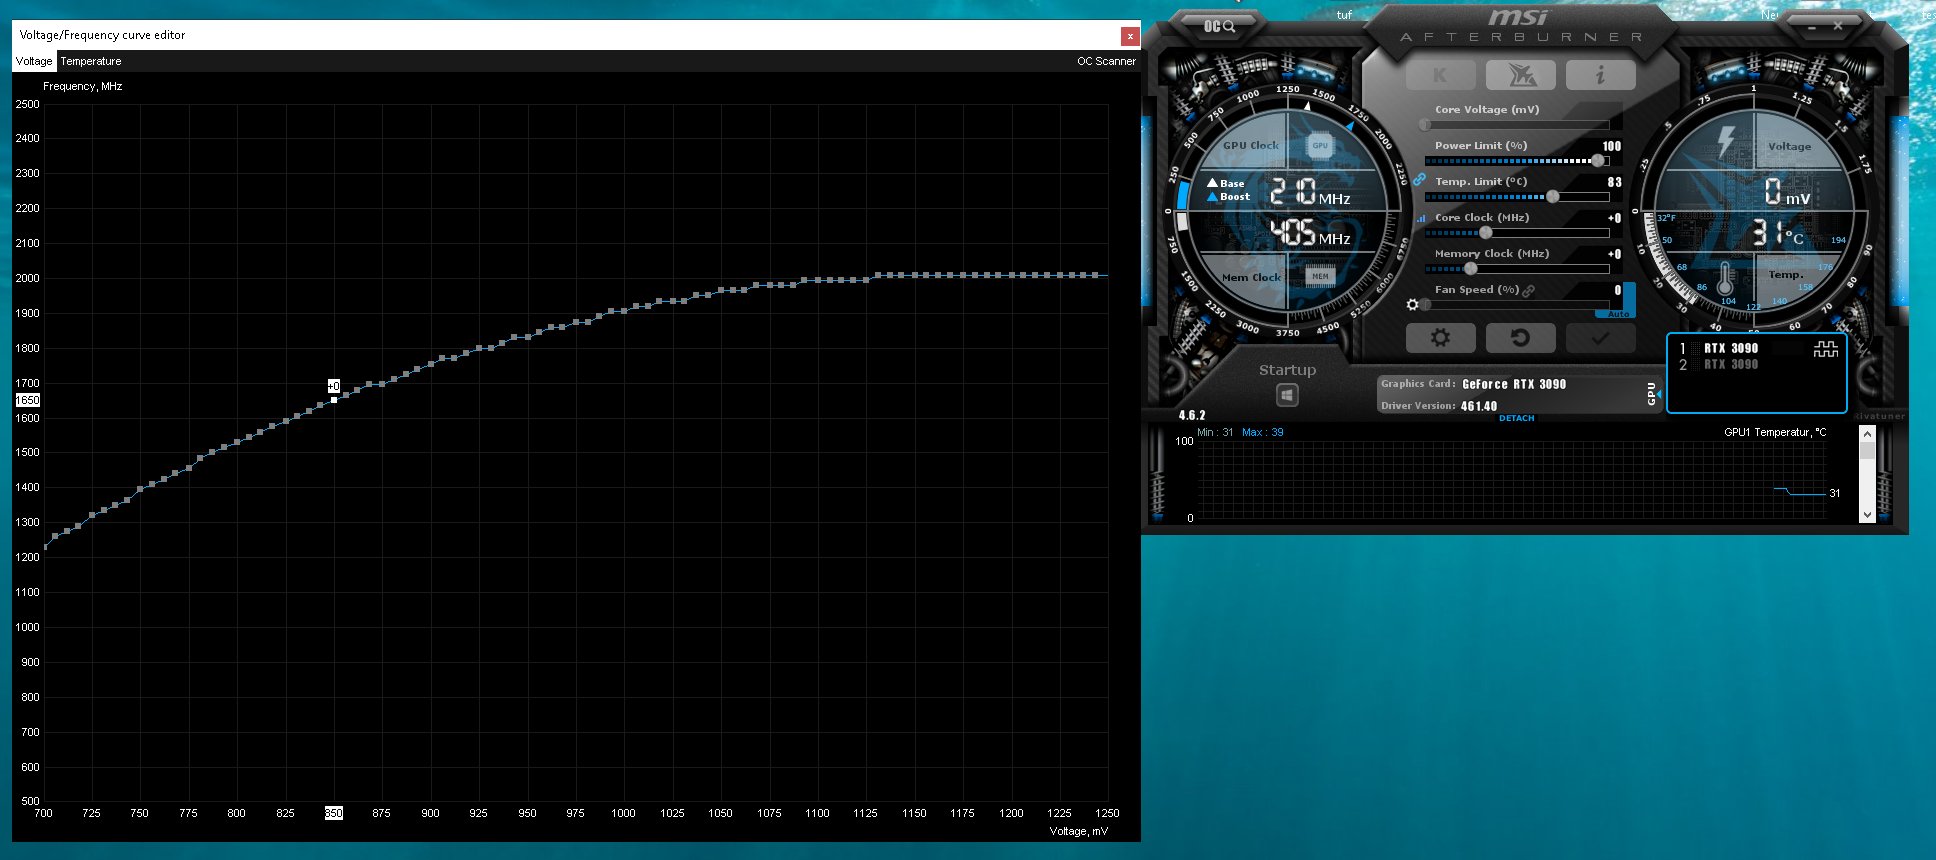Click the DETACH link
The height and width of the screenshot is (860, 1936).
(1516, 418)
